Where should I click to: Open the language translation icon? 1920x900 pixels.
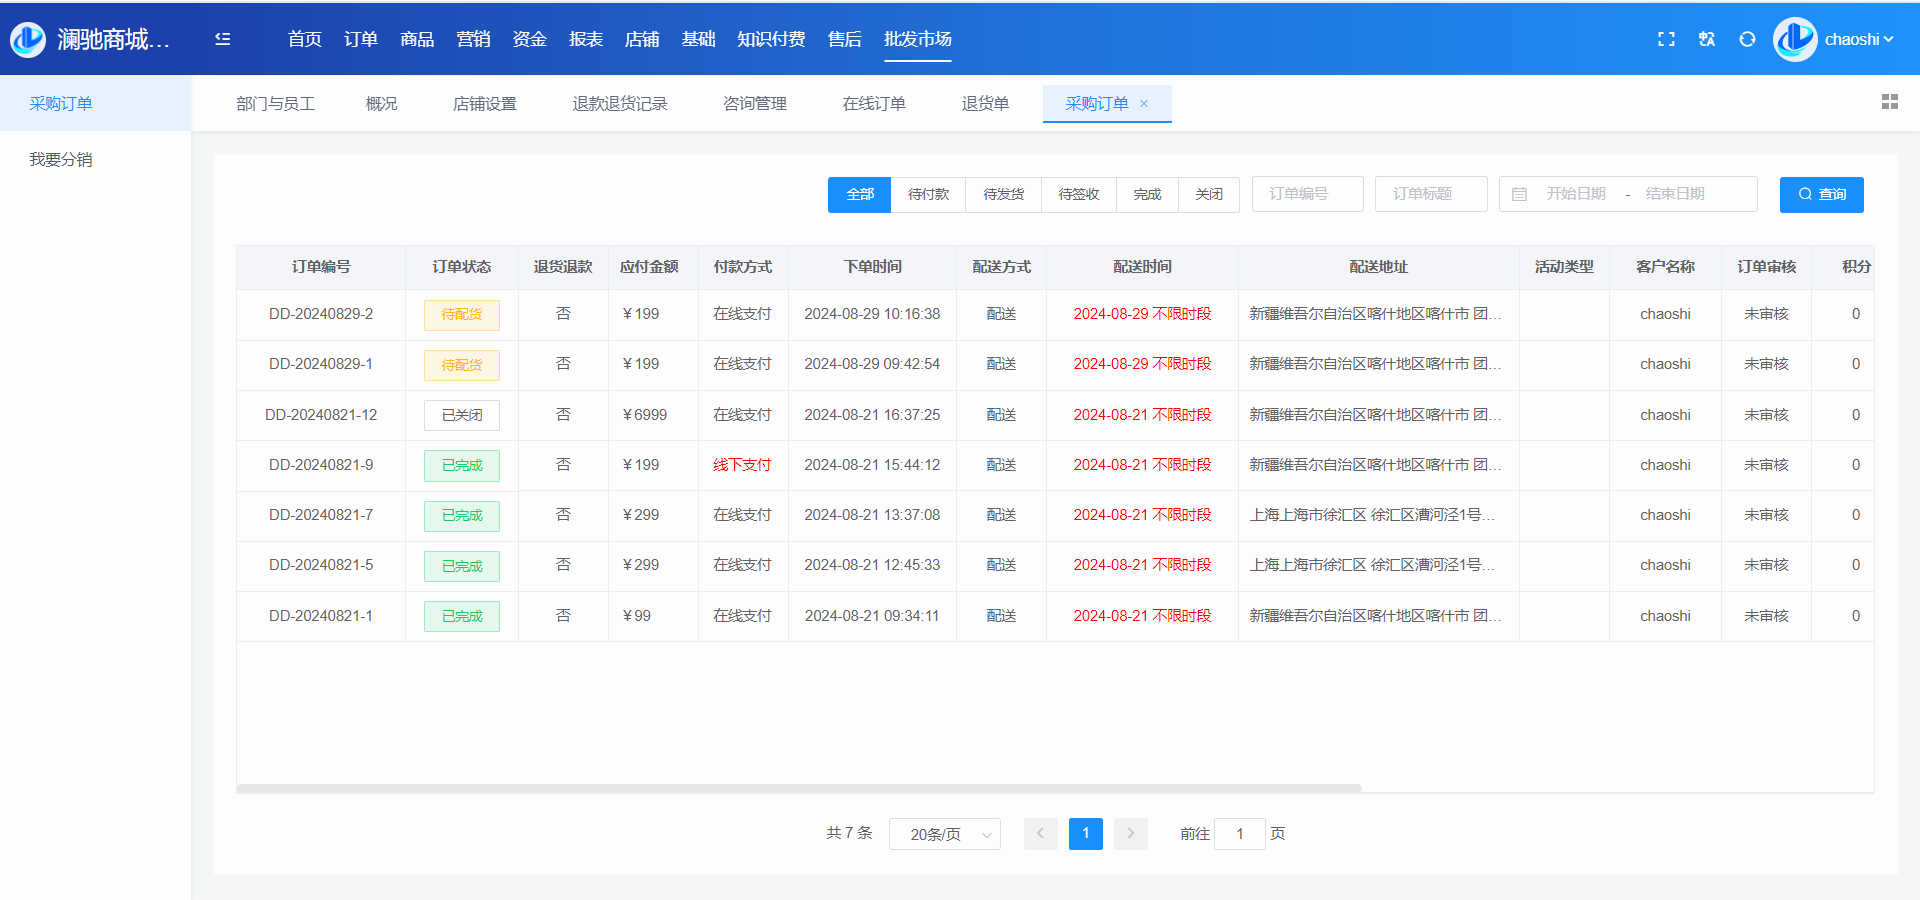pyautogui.click(x=1707, y=39)
